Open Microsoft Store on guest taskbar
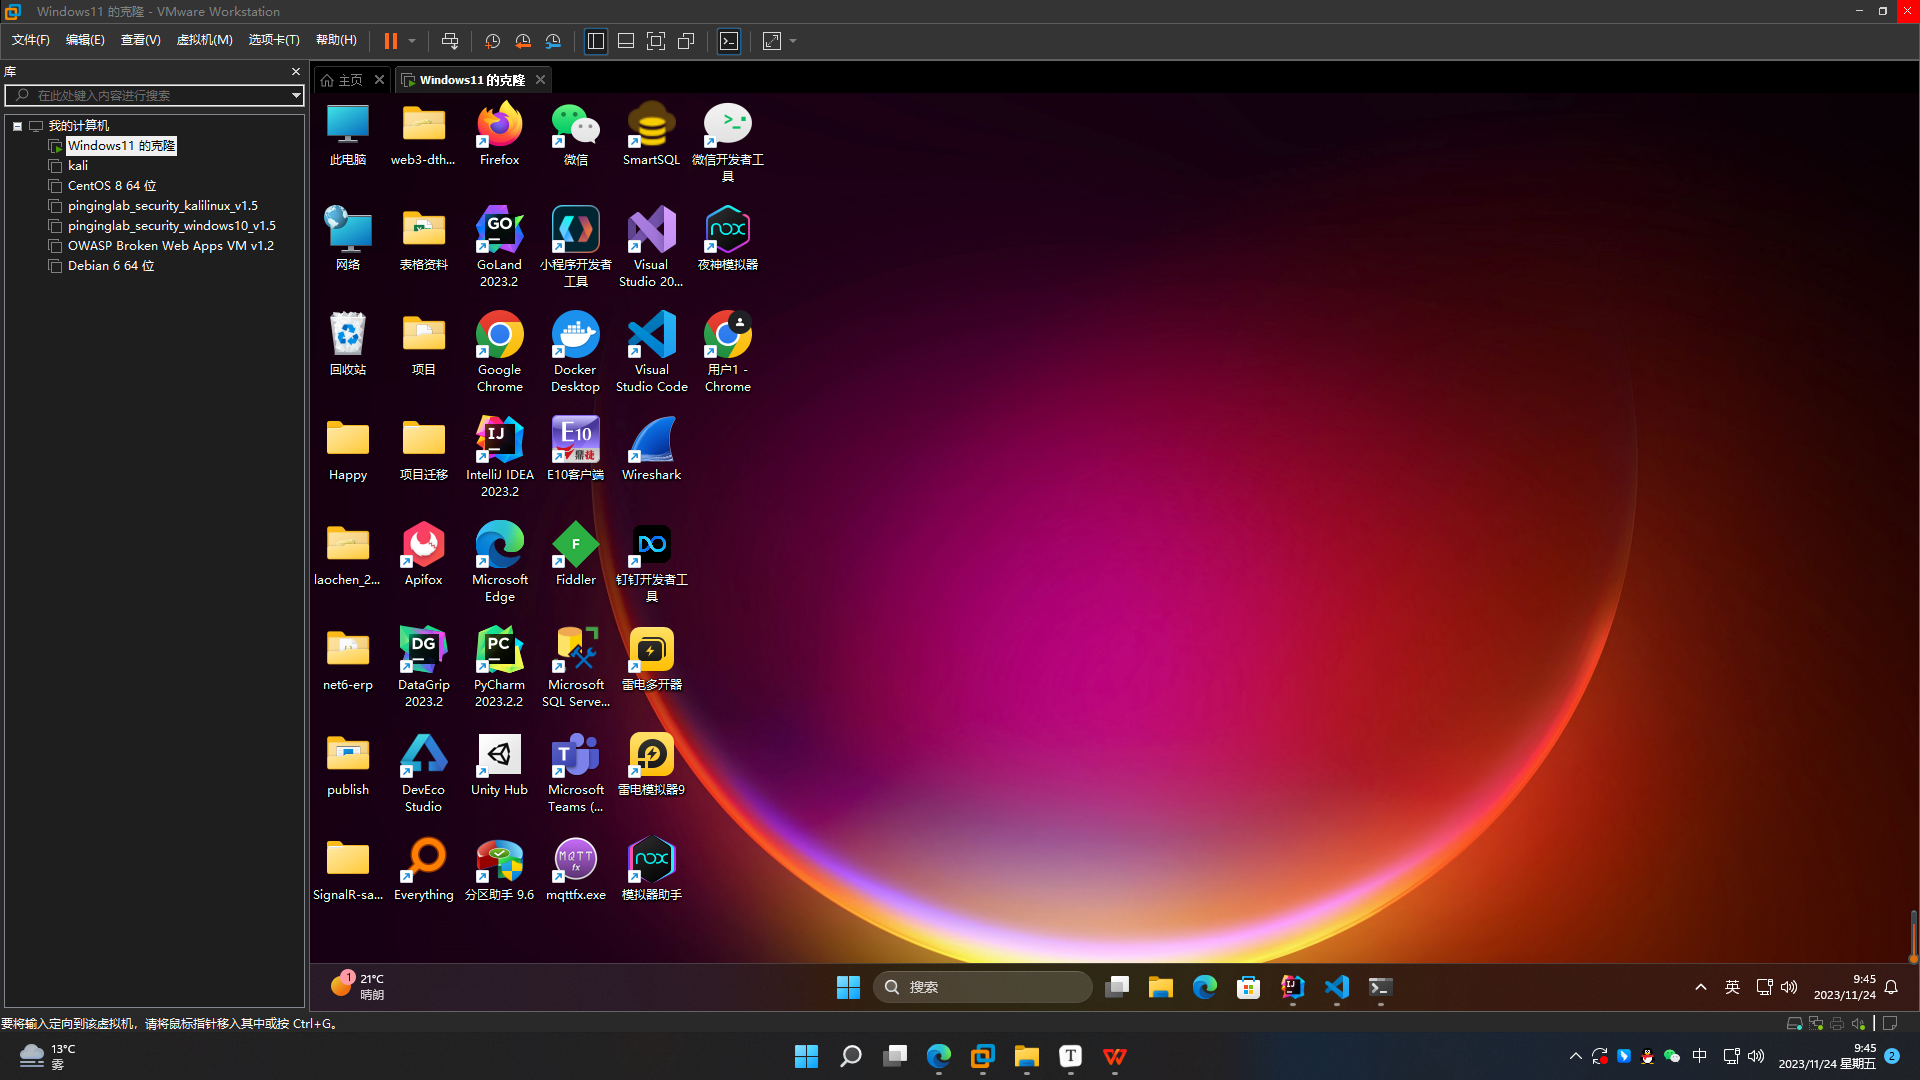This screenshot has width=1920, height=1080. click(1248, 987)
